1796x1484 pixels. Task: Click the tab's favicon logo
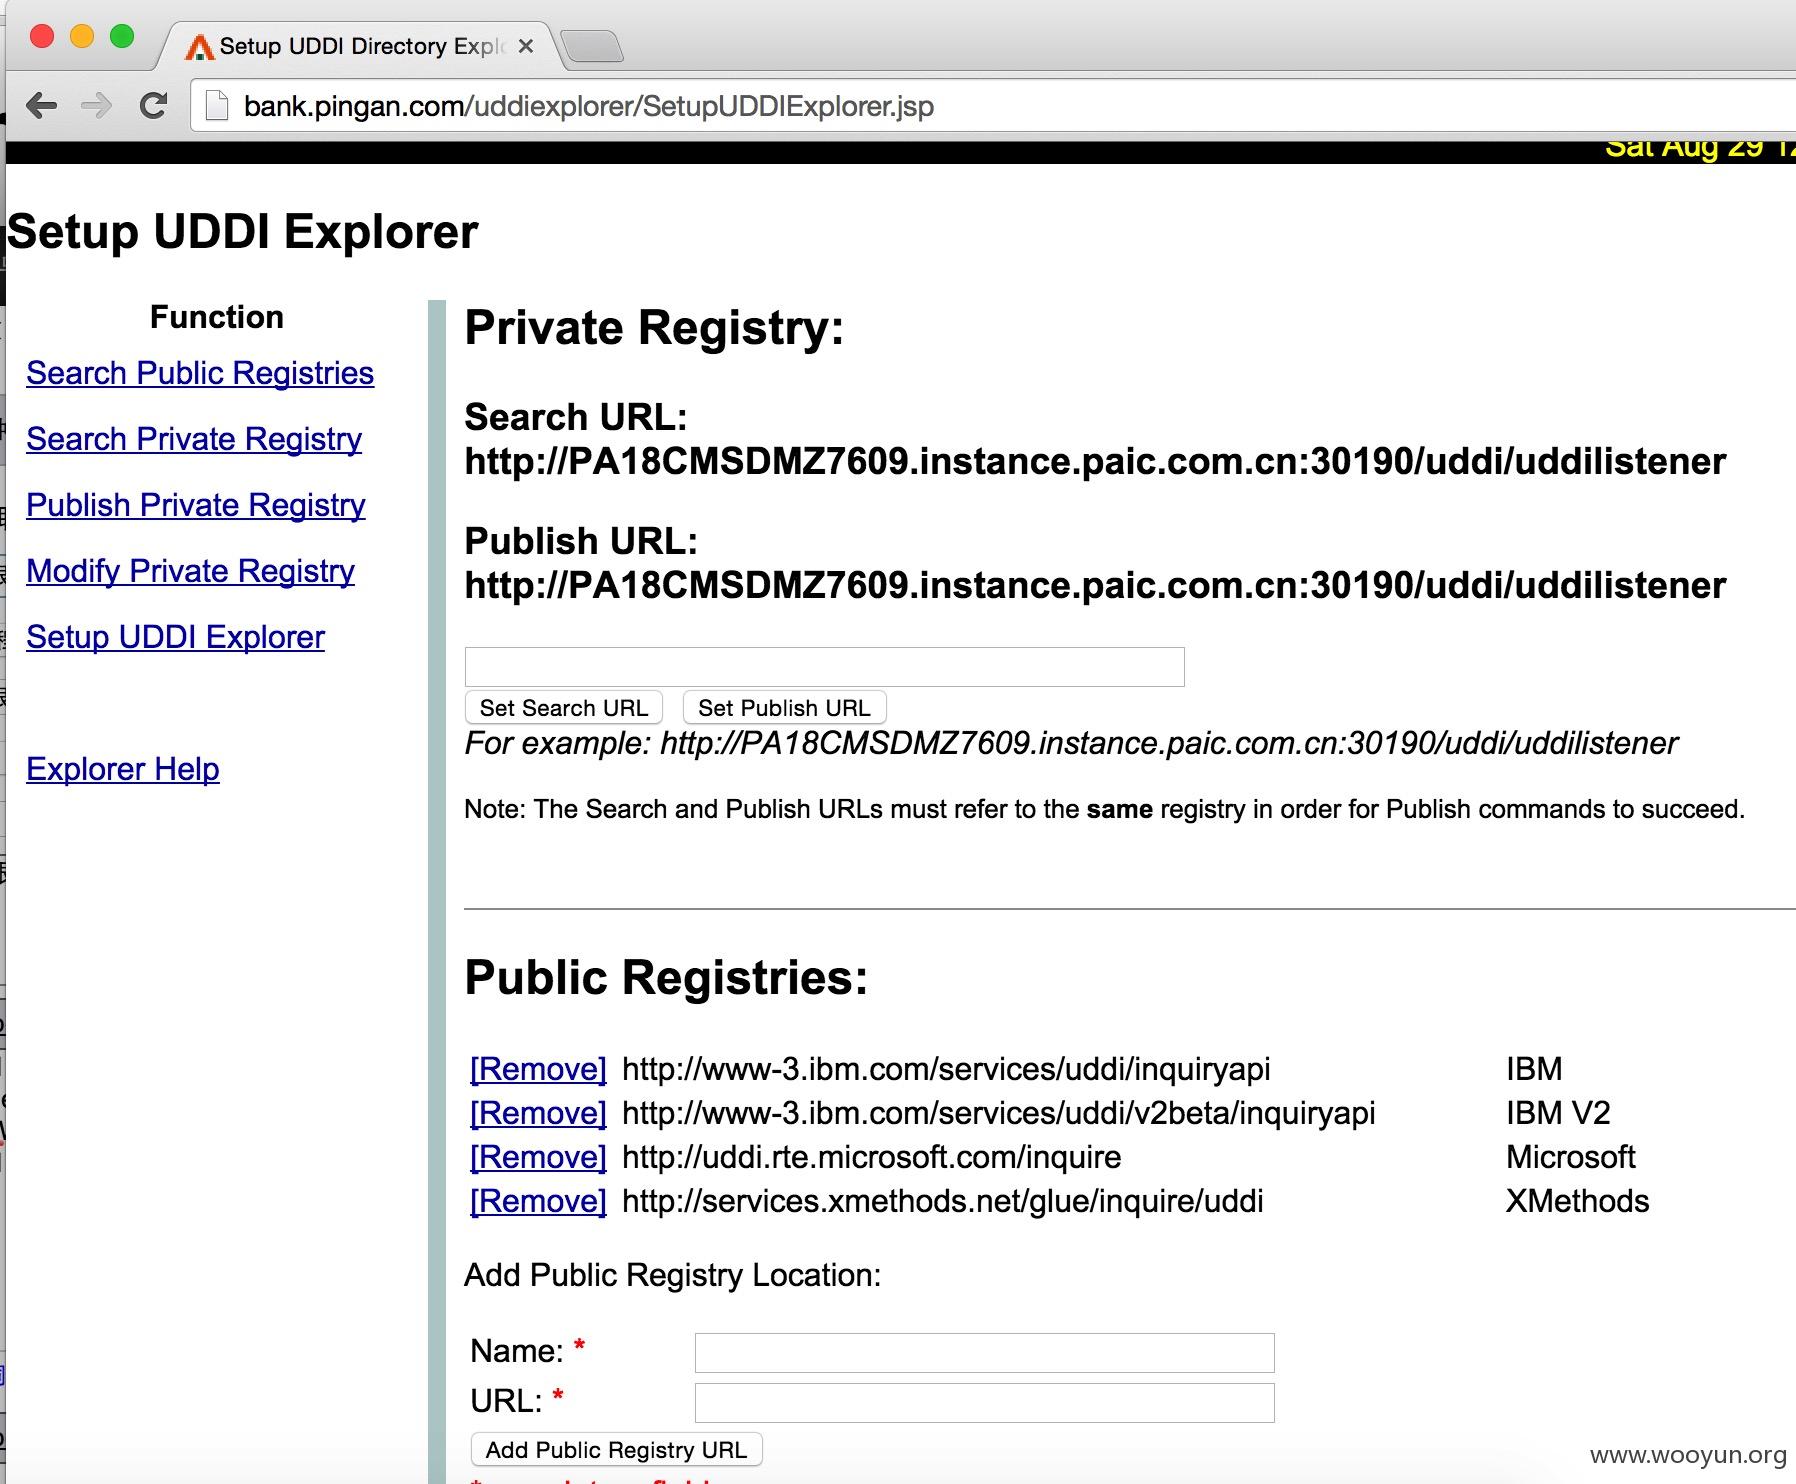click(200, 47)
